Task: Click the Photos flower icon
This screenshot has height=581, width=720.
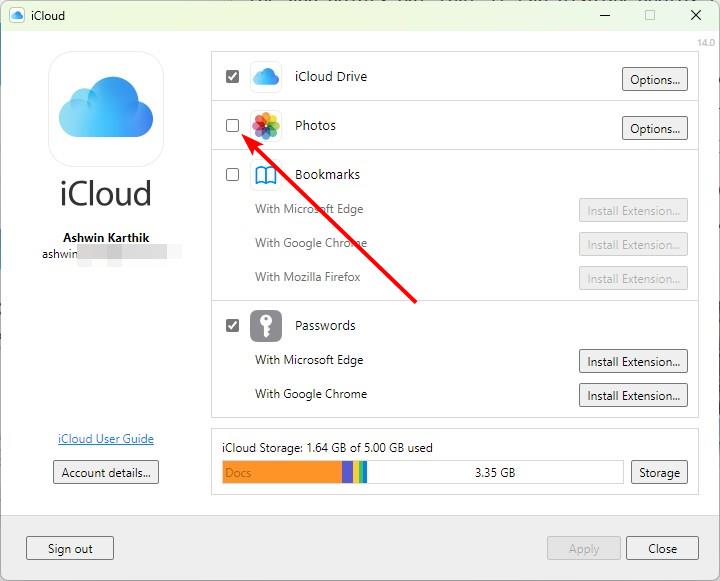Action: [266, 125]
